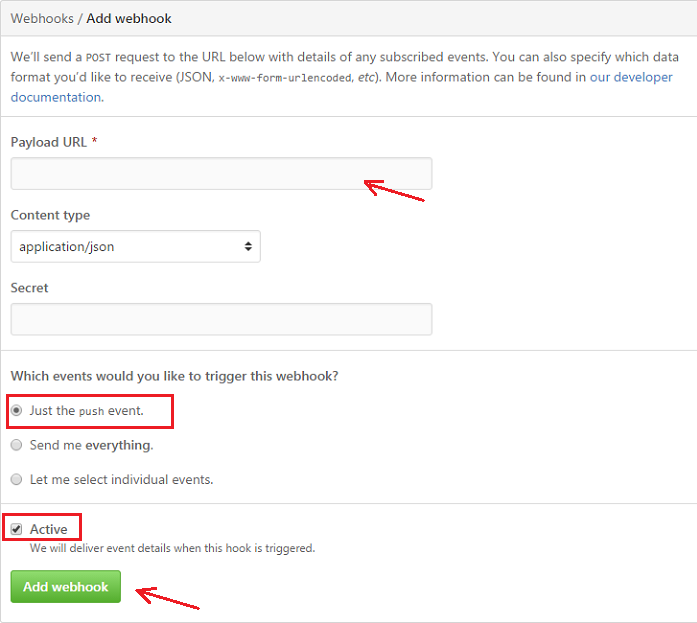
Task: Focus the Secret input field
Action: (x=221, y=319)
